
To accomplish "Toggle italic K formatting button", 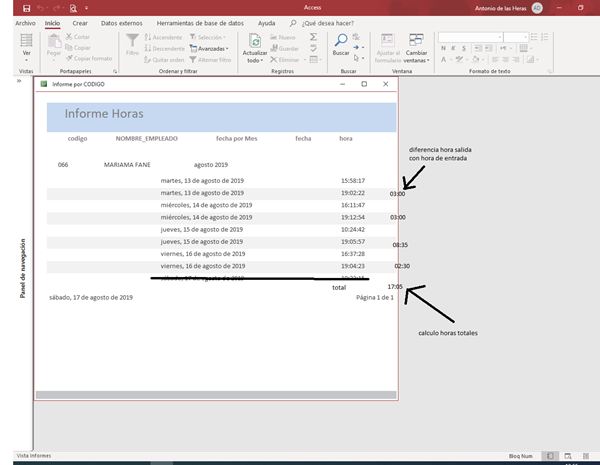I will [x=453, y=49].
